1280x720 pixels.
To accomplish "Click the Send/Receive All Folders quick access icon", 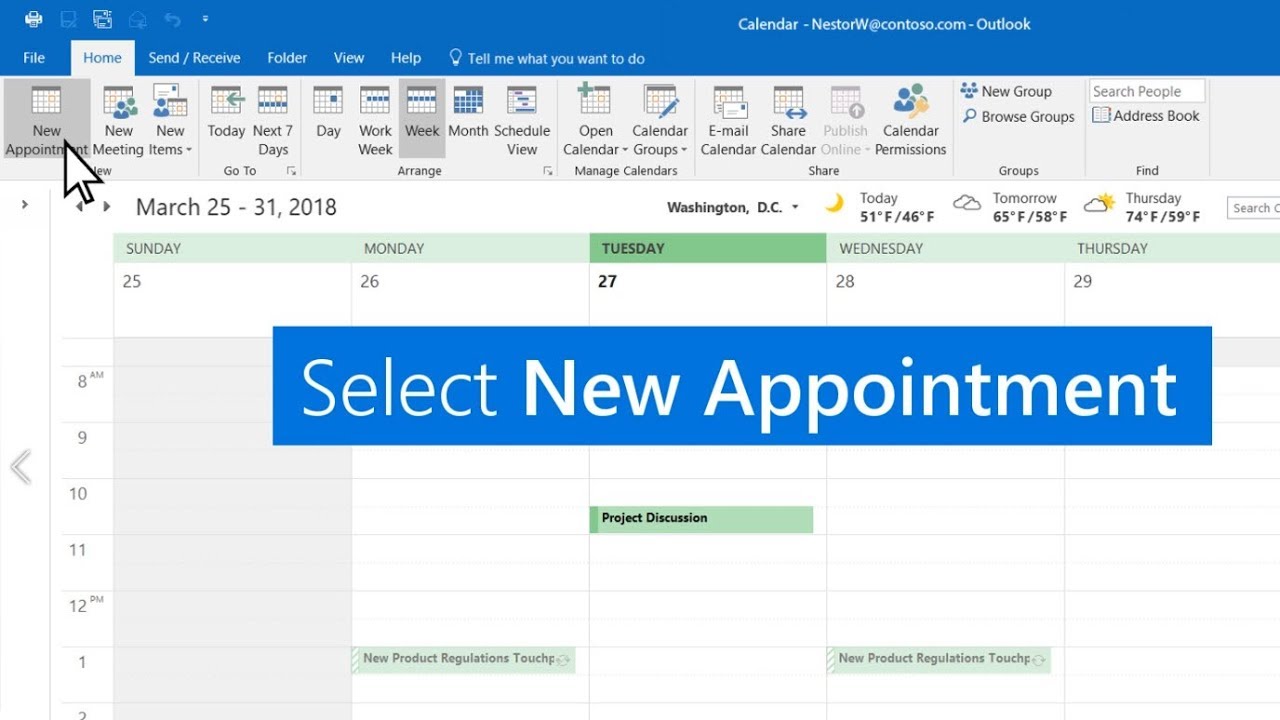I will click(102, 19).
